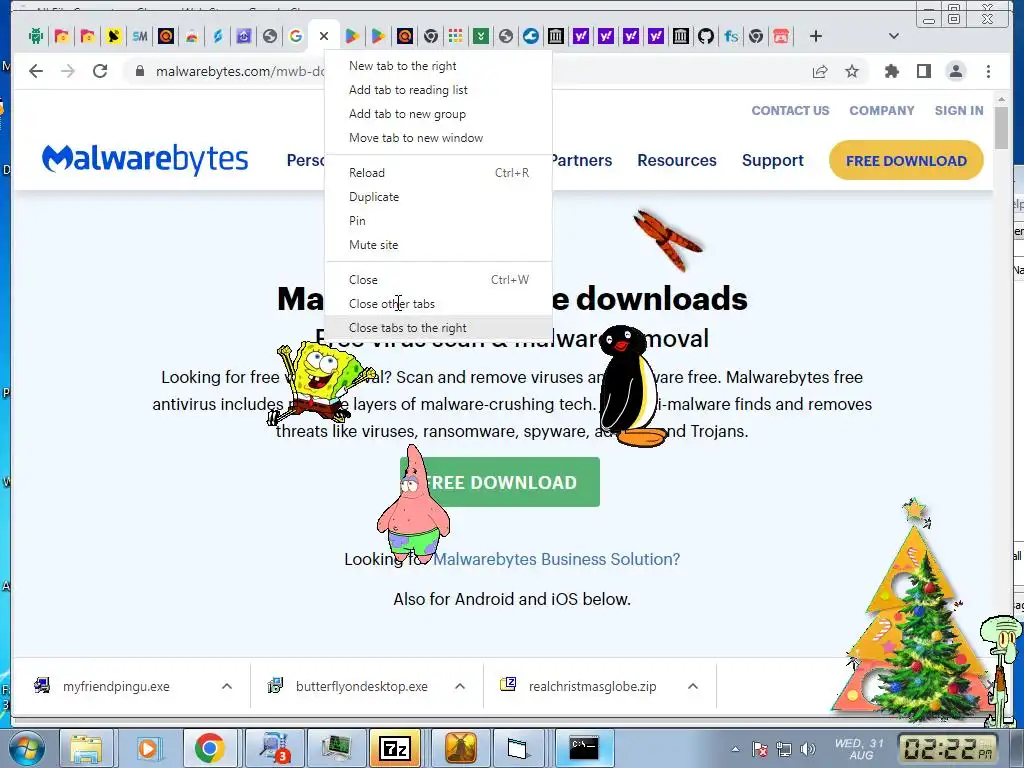1024x768 pixels.
Task: Click the volume speaker tray icon
Action: (808, 749)
